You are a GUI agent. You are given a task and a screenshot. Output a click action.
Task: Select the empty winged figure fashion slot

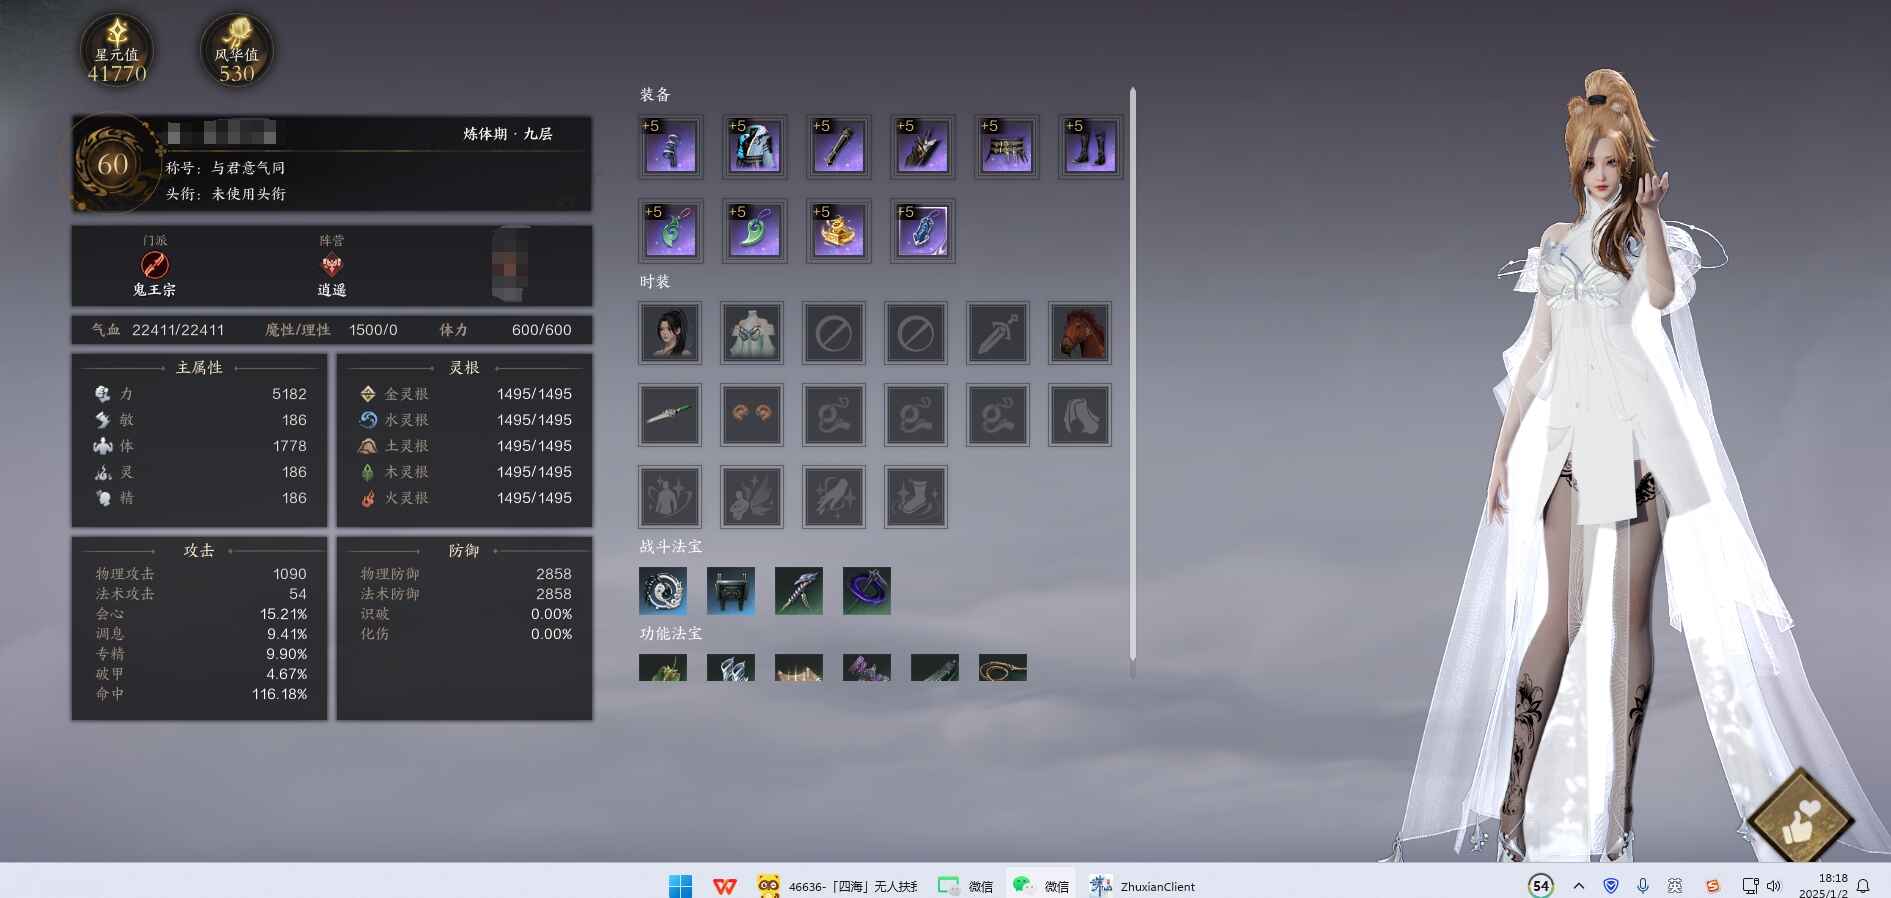tap(752, 497)
